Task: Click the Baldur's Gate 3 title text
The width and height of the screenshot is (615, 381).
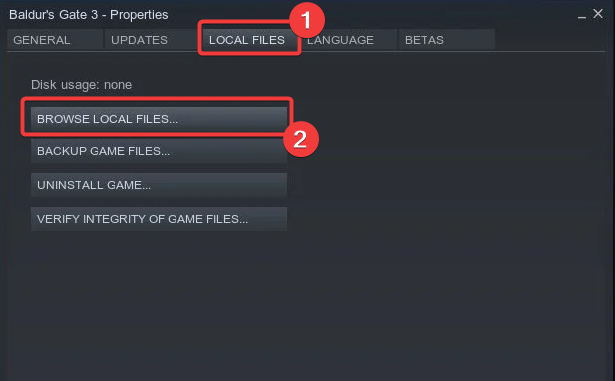Action: [x=54, y=15]
